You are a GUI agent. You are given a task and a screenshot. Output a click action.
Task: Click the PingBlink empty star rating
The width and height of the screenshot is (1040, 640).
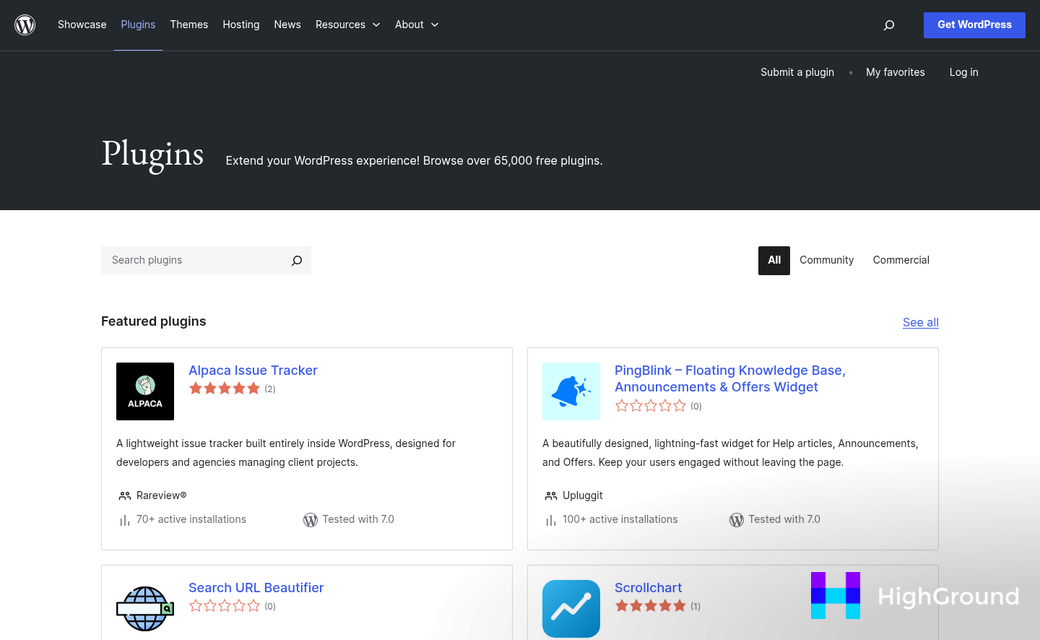pos(650,406)
